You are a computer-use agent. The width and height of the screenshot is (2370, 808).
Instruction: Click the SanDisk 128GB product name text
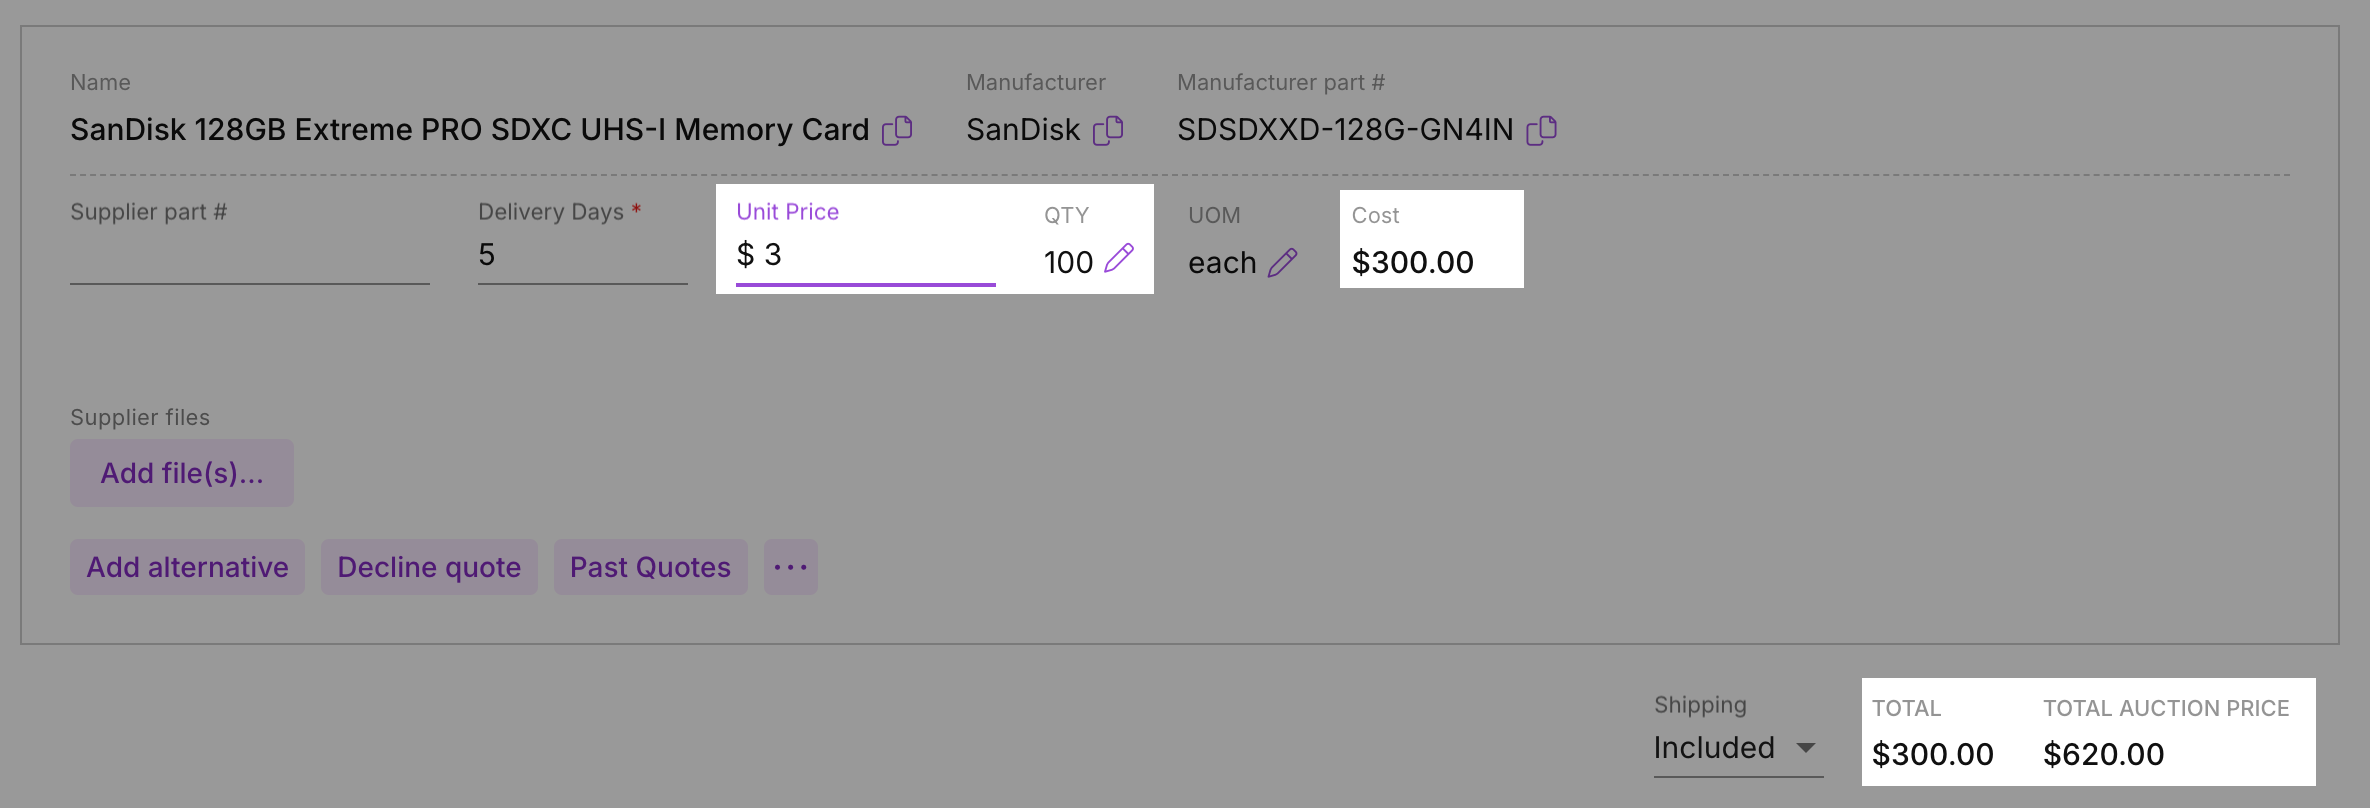pyautogui.click(x=470, y=130)
